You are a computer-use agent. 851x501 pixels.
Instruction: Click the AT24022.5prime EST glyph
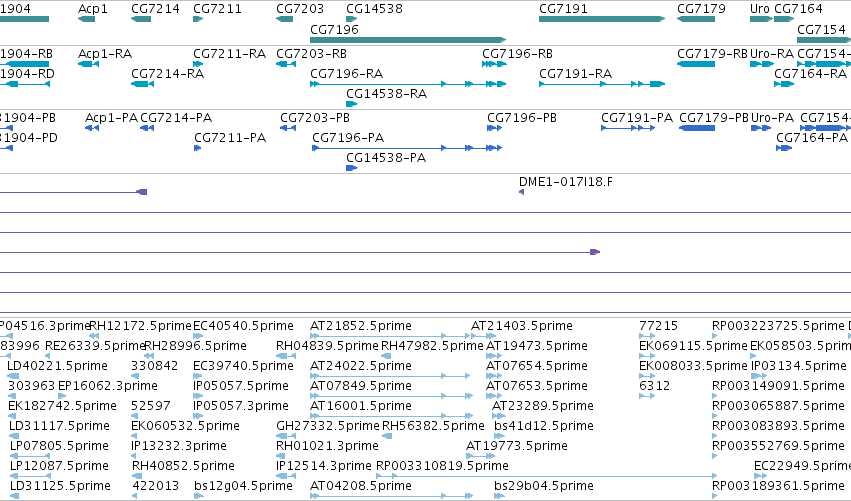pyautogui.click(x=390, y=376)
